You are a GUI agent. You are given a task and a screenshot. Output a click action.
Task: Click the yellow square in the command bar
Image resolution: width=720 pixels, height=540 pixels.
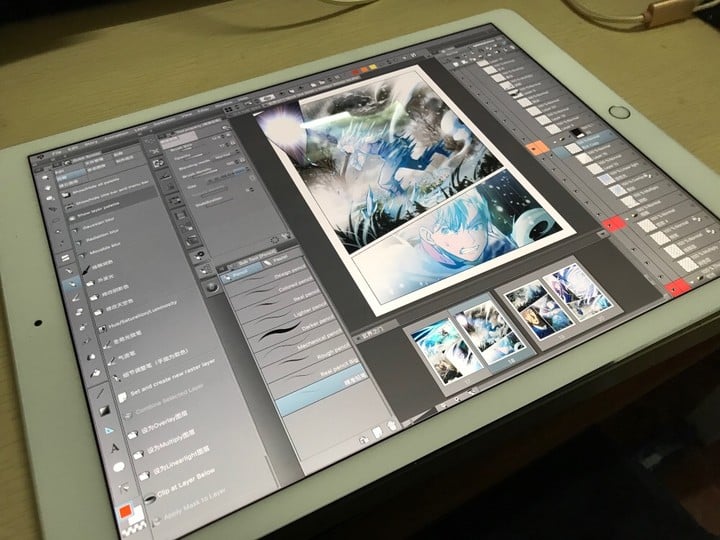373,68
